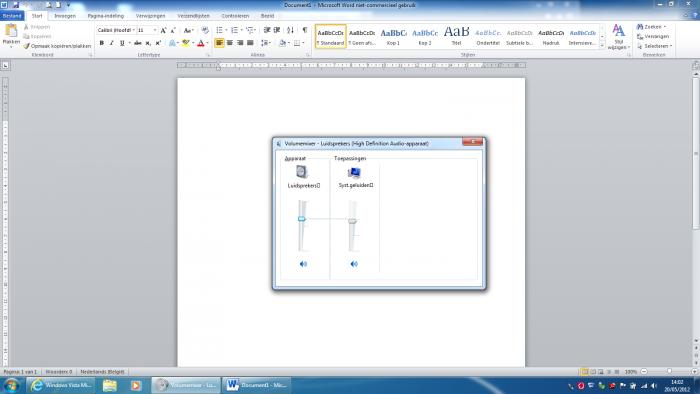700x394 pixels.
Task: Toggle Bold formatting
Action: coord(102,43)
